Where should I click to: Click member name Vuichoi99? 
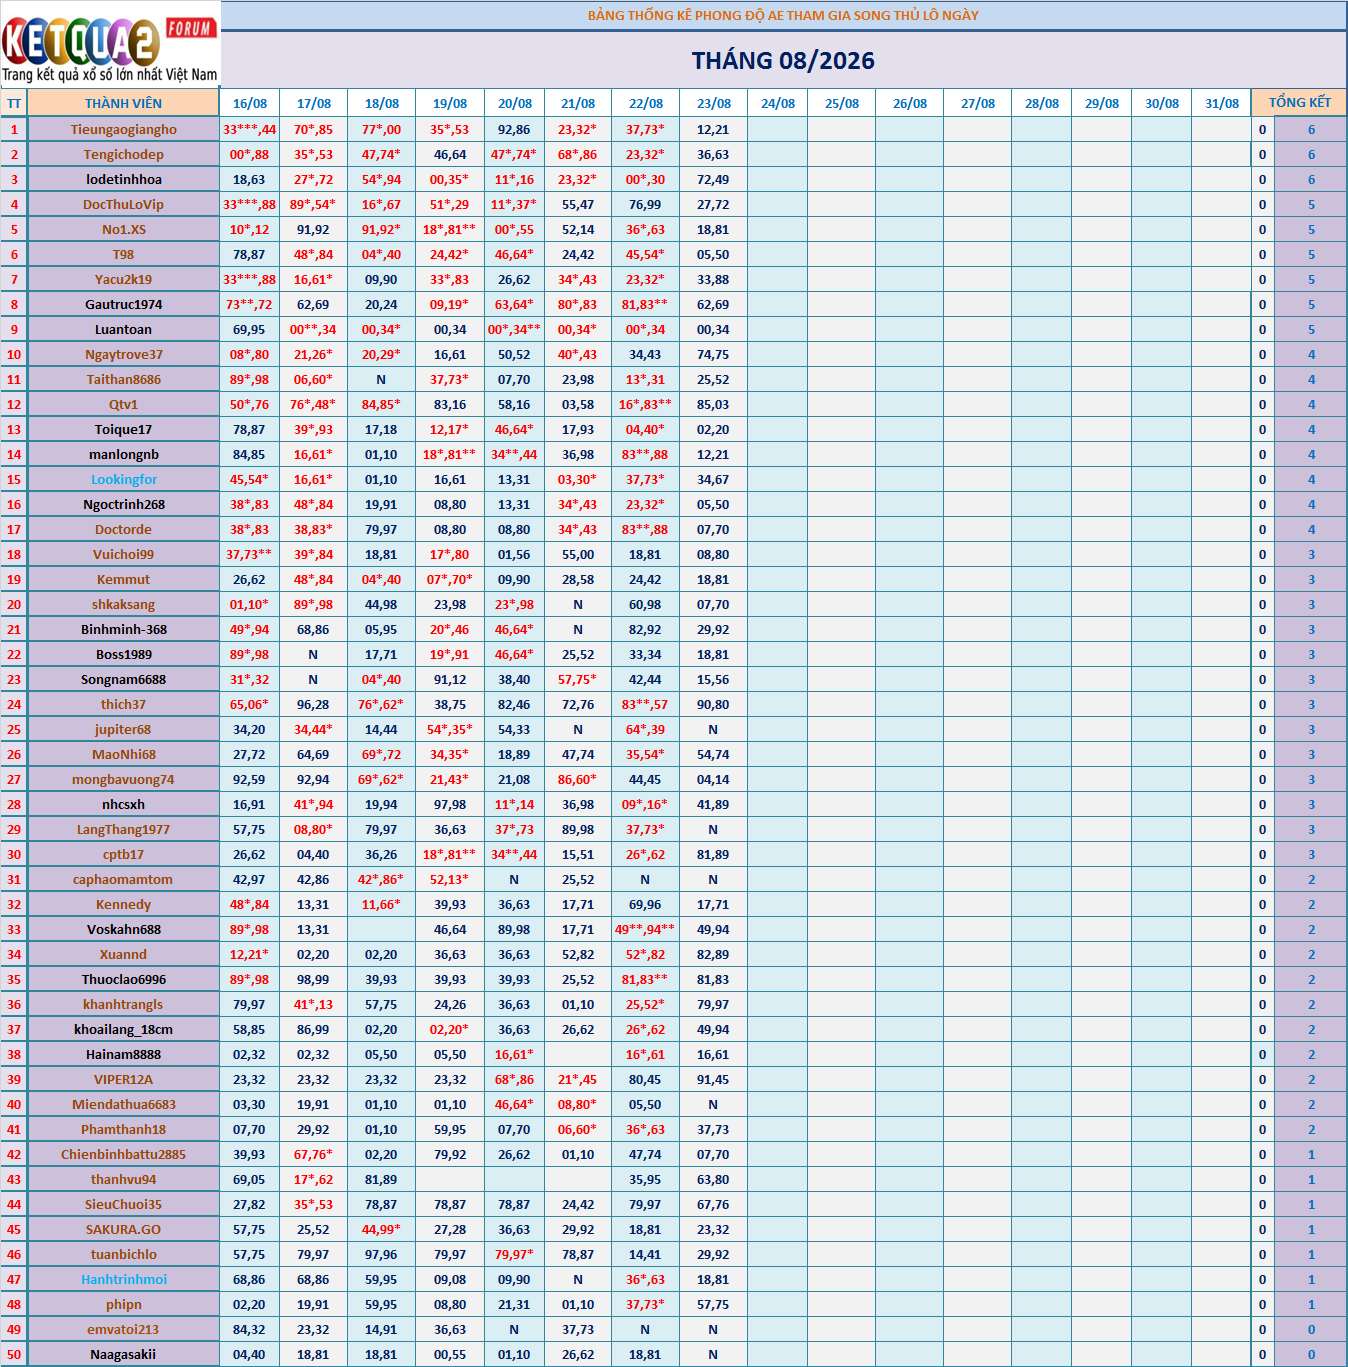123,554
